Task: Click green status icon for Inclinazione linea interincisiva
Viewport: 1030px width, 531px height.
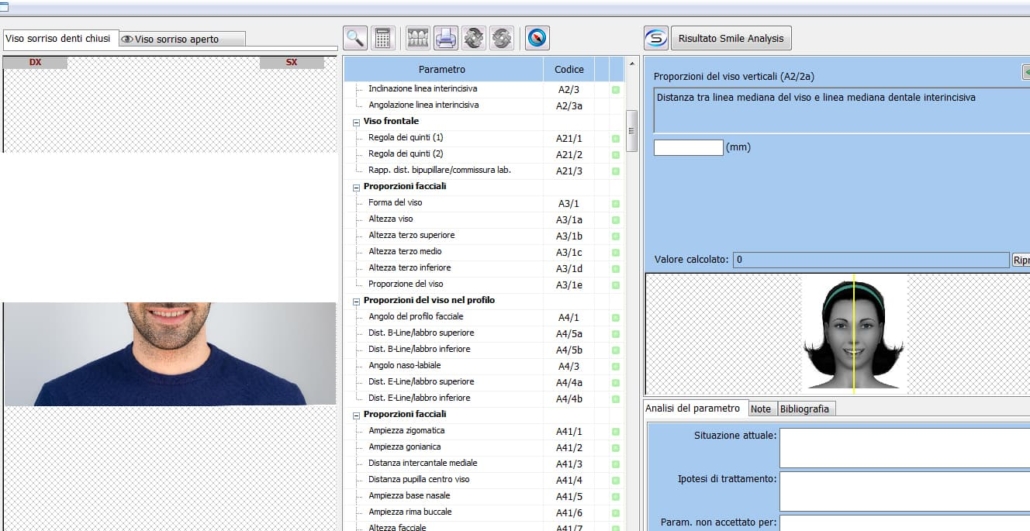Action: pyautogui.click(x=616, y=89)
